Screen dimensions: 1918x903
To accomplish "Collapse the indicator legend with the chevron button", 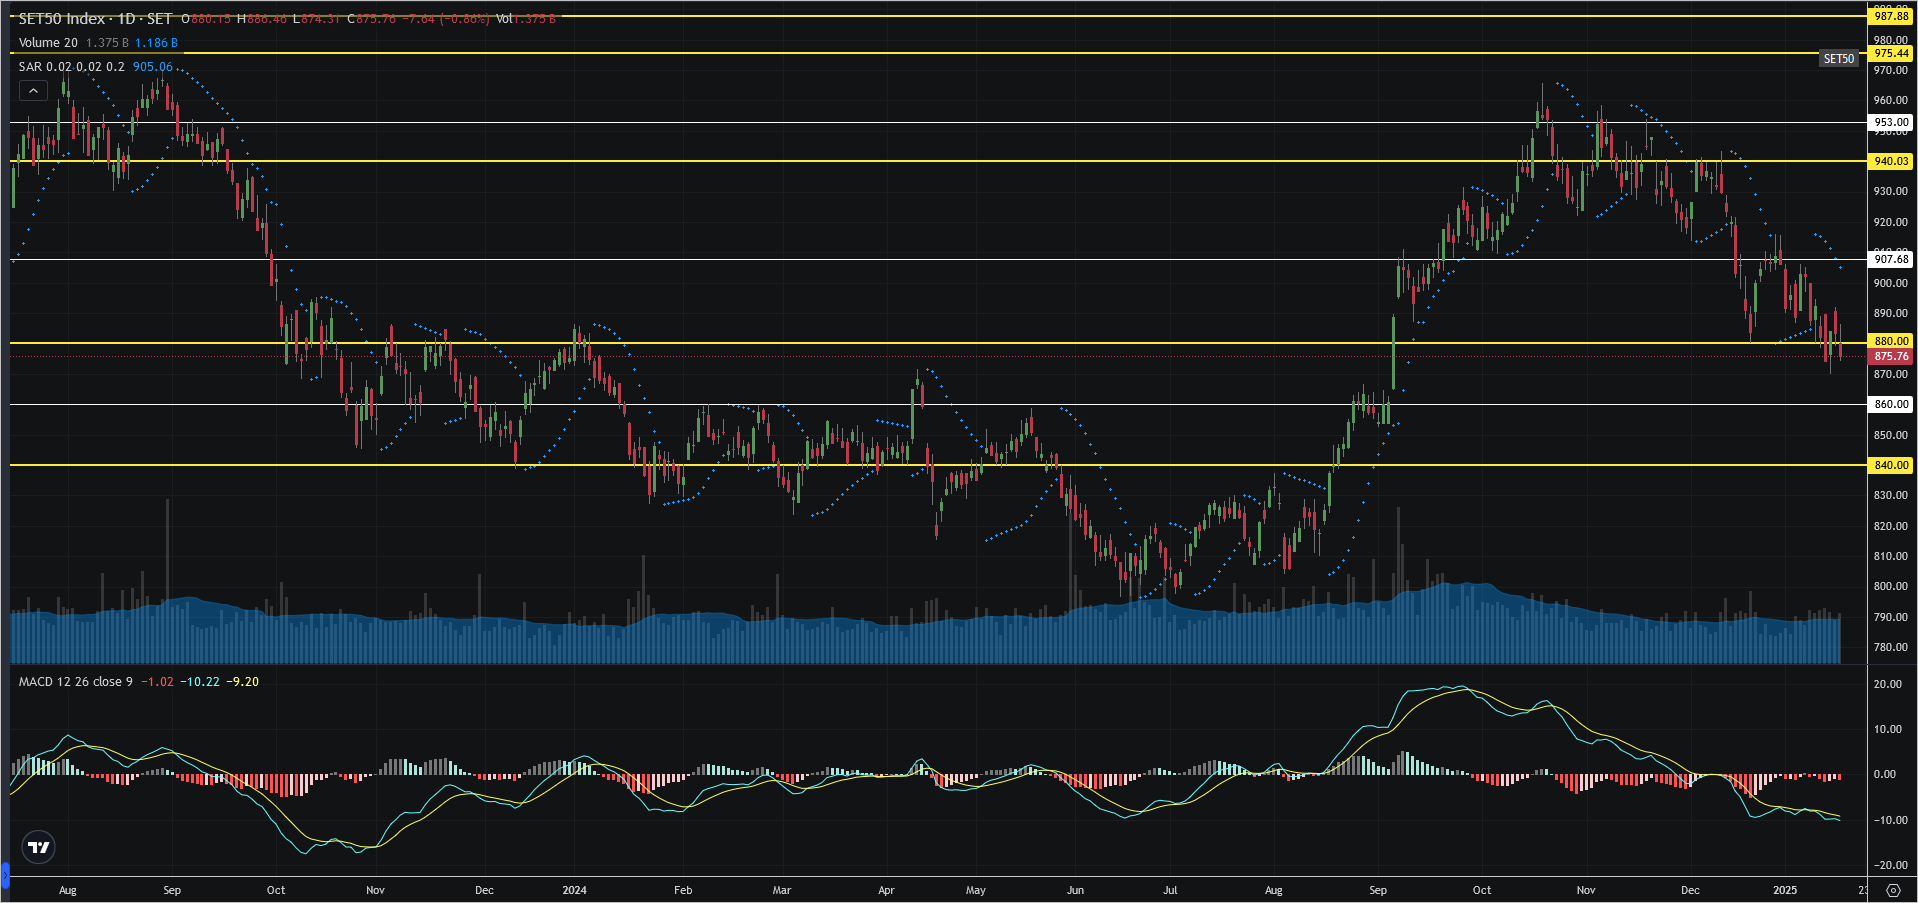I will coord(33,91).
